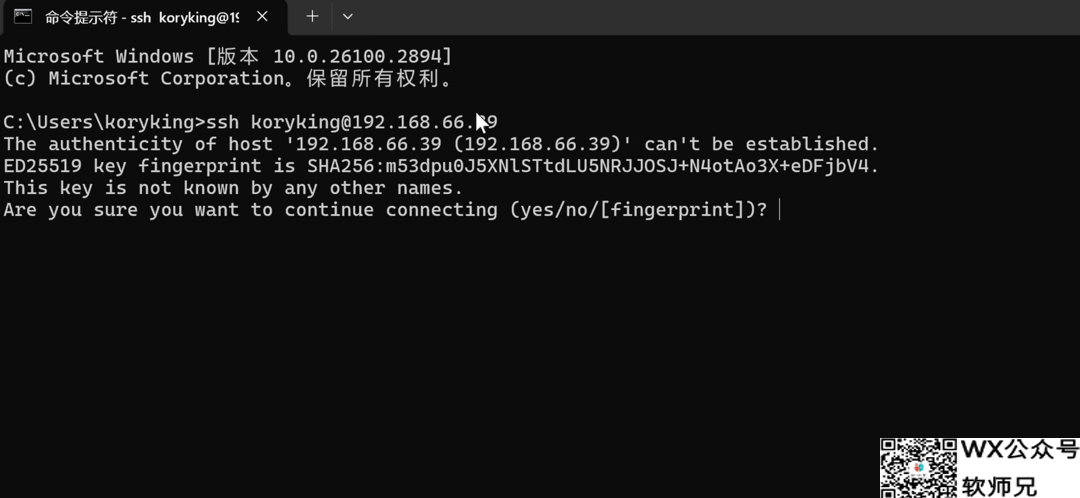Select the 命令提示符 - ssh tab title
This screenshot has height=498, width=1080.
[140, 17]
